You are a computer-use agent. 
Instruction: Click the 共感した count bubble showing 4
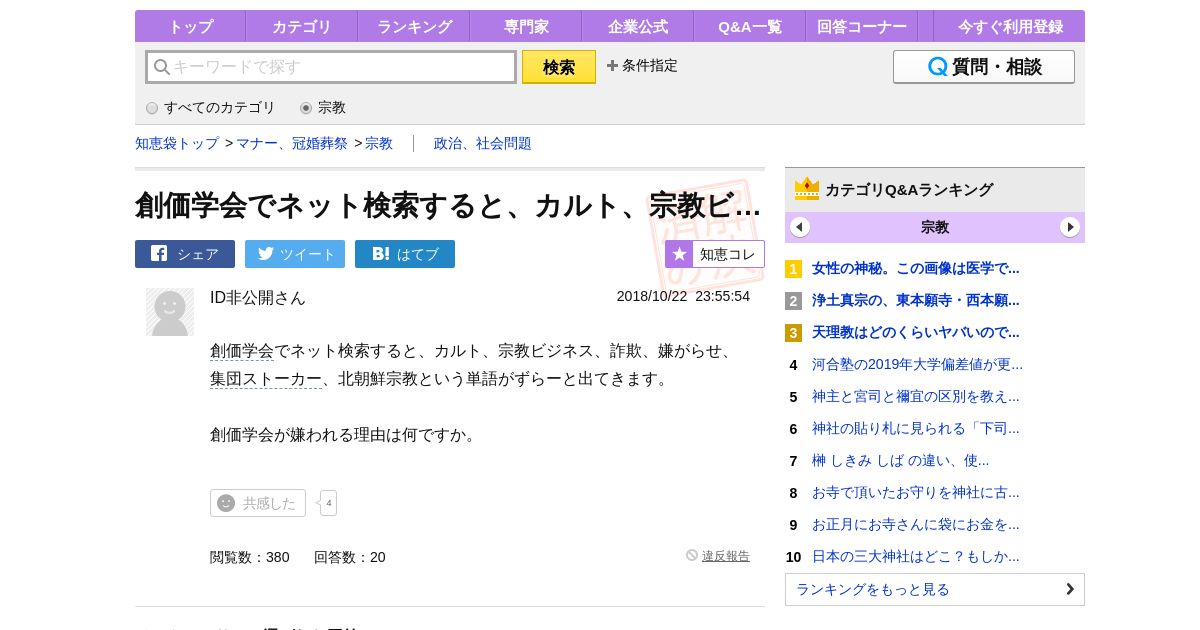coord(328,503)
